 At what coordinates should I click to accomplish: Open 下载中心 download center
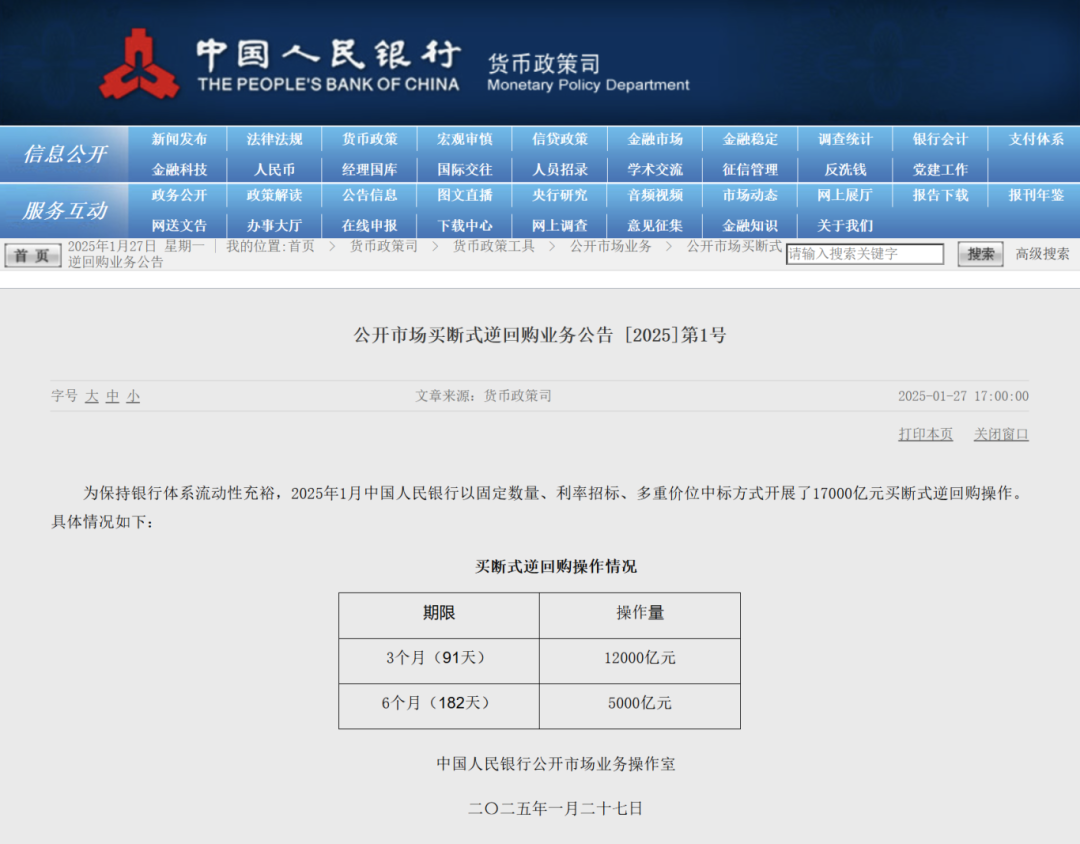click(x=465, y=226)
